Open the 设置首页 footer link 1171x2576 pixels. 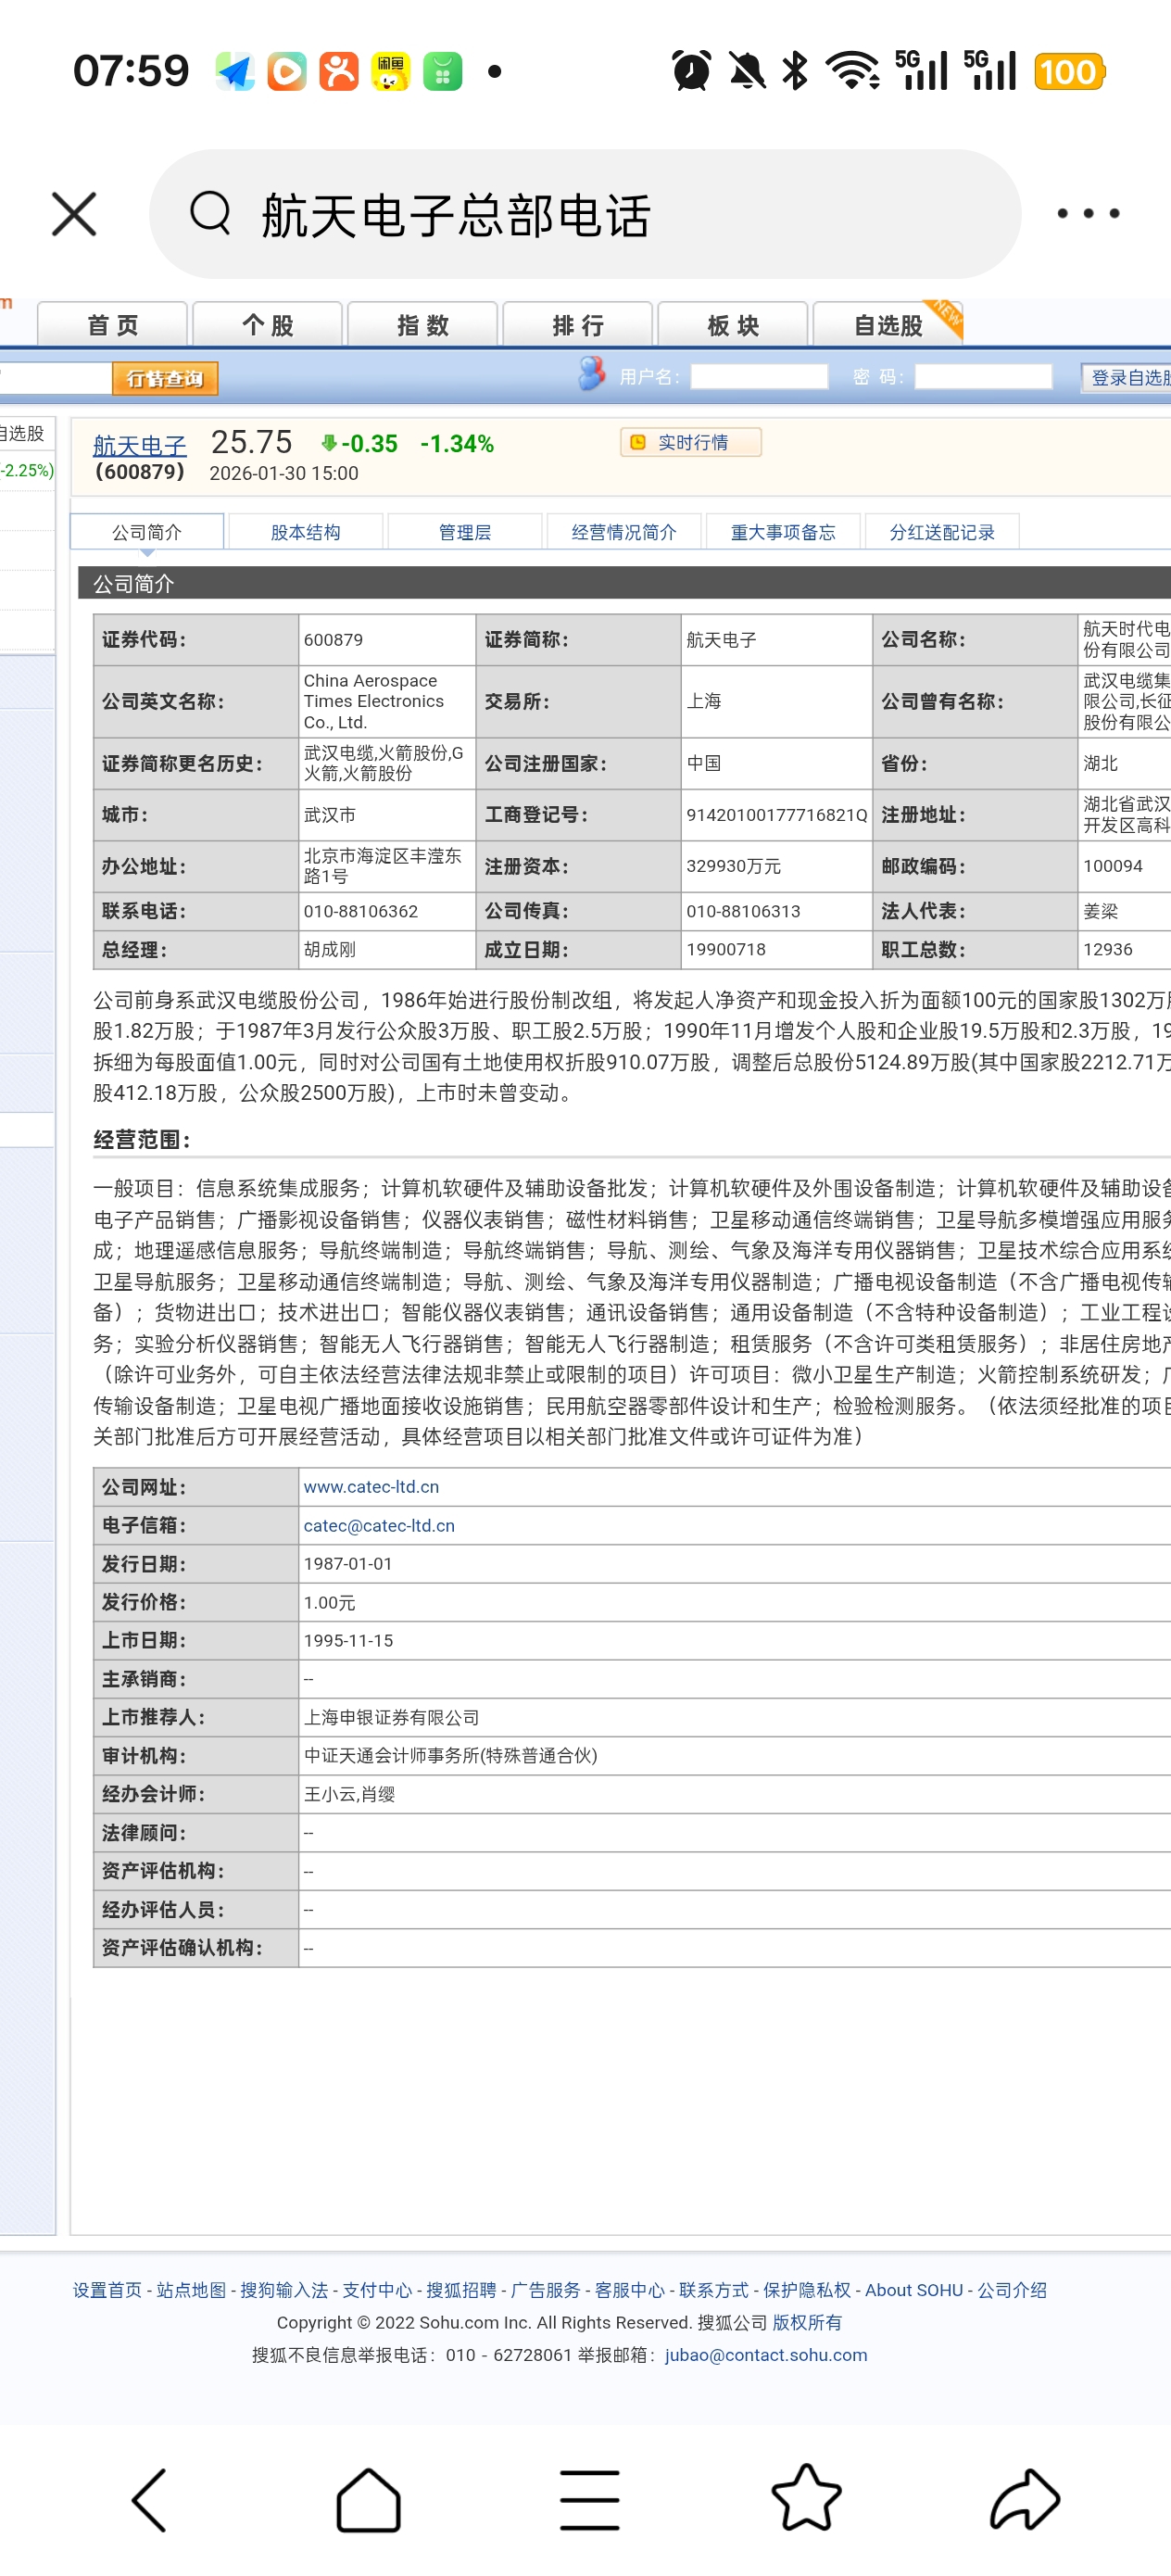tap(107, 2290)
